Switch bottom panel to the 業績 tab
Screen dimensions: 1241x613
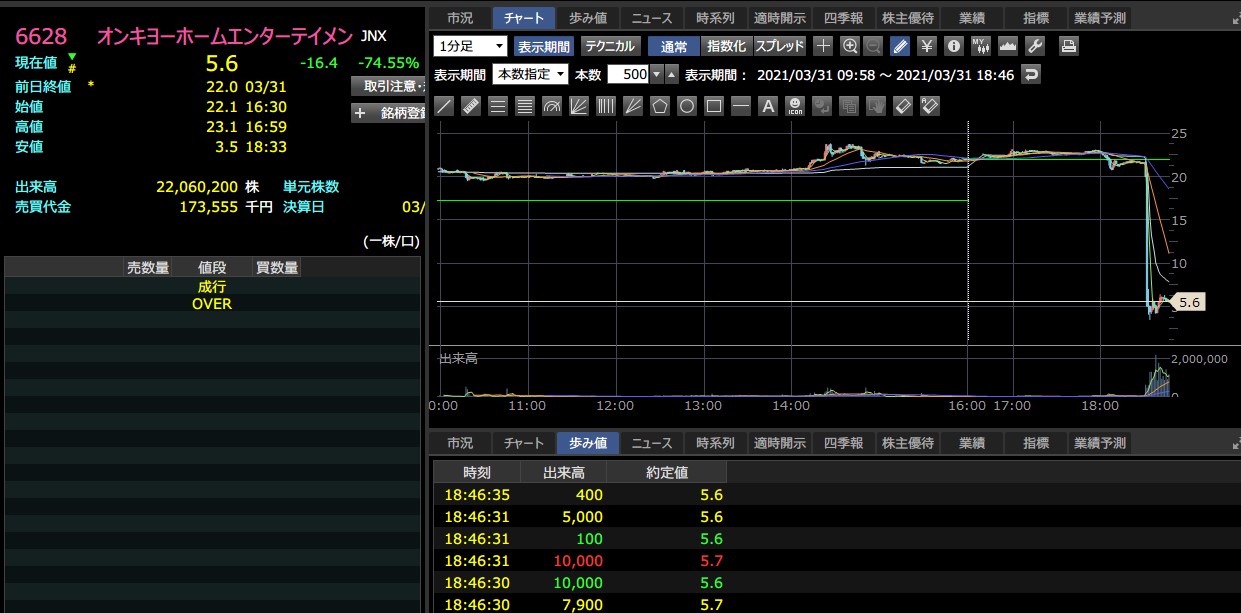[x=972, y=443]
